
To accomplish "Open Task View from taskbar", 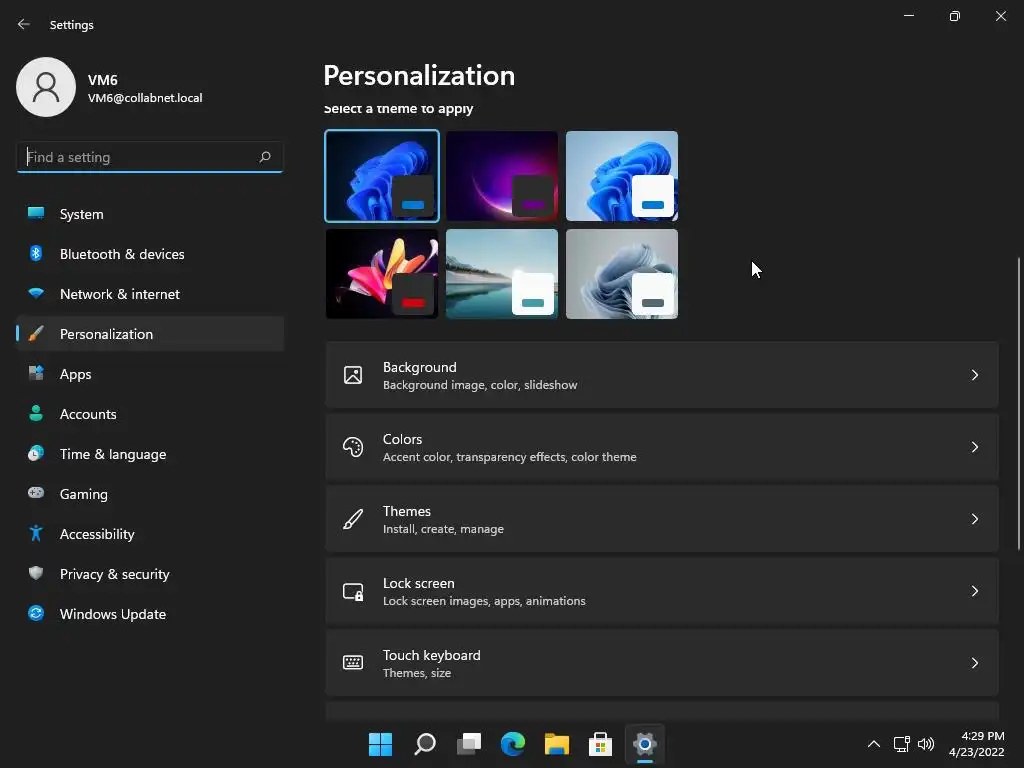I will tap(469, 744).
